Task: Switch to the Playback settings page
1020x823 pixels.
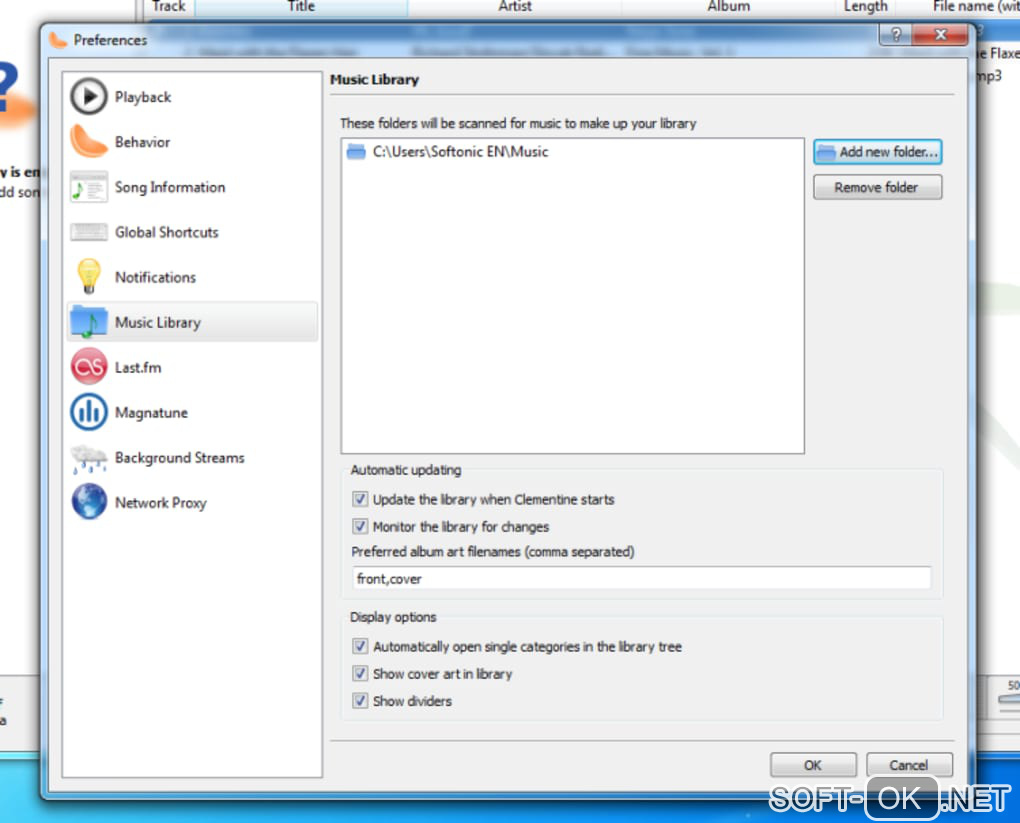Action: point(192,96)
